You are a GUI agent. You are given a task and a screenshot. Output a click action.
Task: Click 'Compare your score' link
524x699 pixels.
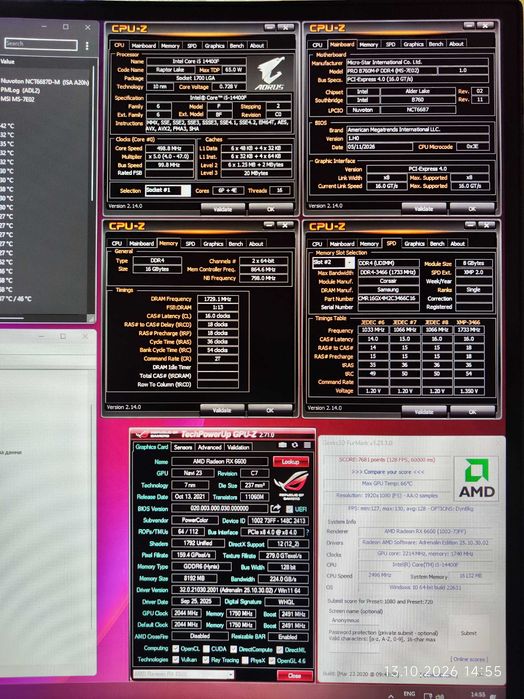pos(388,472)
